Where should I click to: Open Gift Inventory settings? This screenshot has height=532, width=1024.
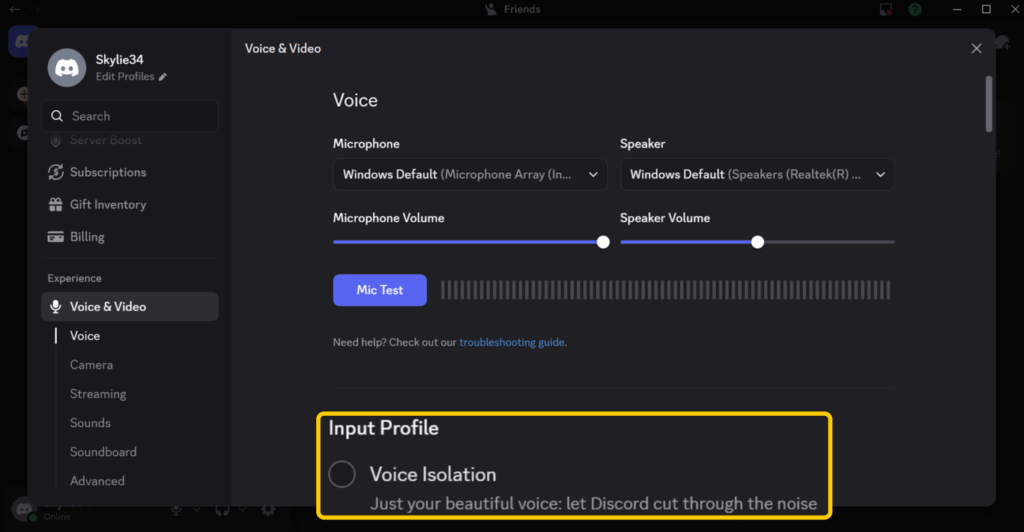pos(129,204)
